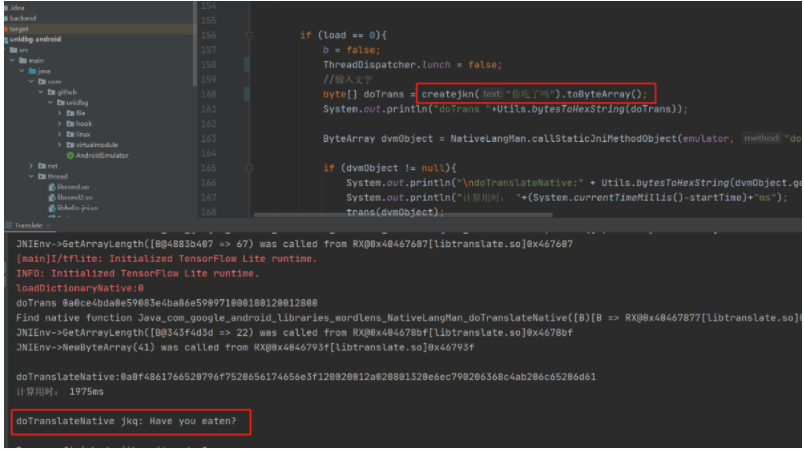Click 'if (dvmObject != null){' line
This screenshot has height=451, width=804.
[390, 168]
